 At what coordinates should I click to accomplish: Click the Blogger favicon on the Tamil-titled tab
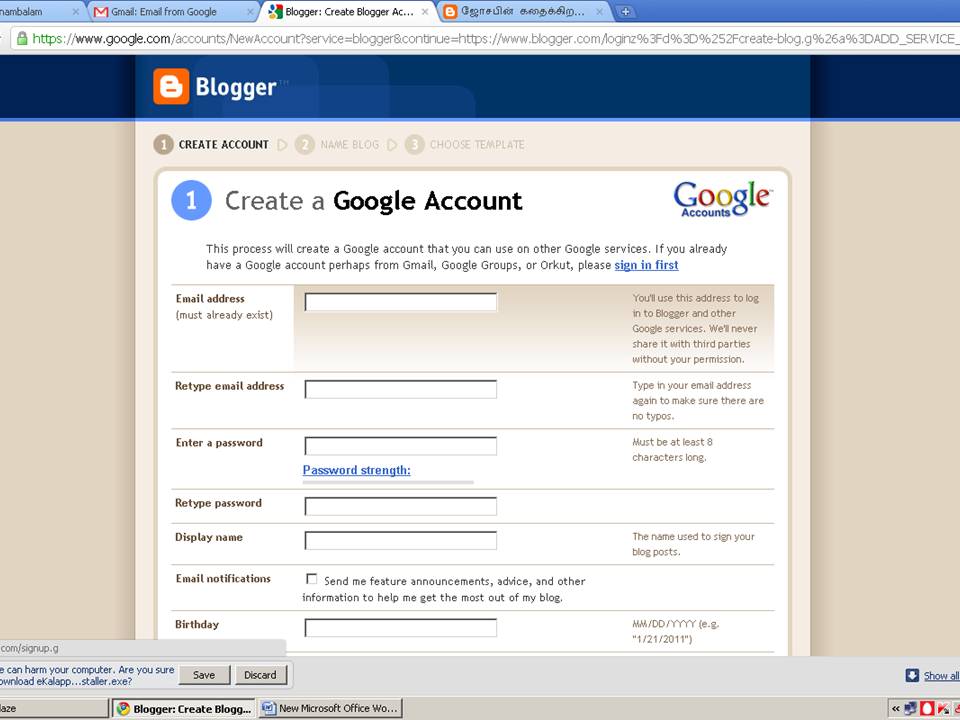(x=450, y=12)
